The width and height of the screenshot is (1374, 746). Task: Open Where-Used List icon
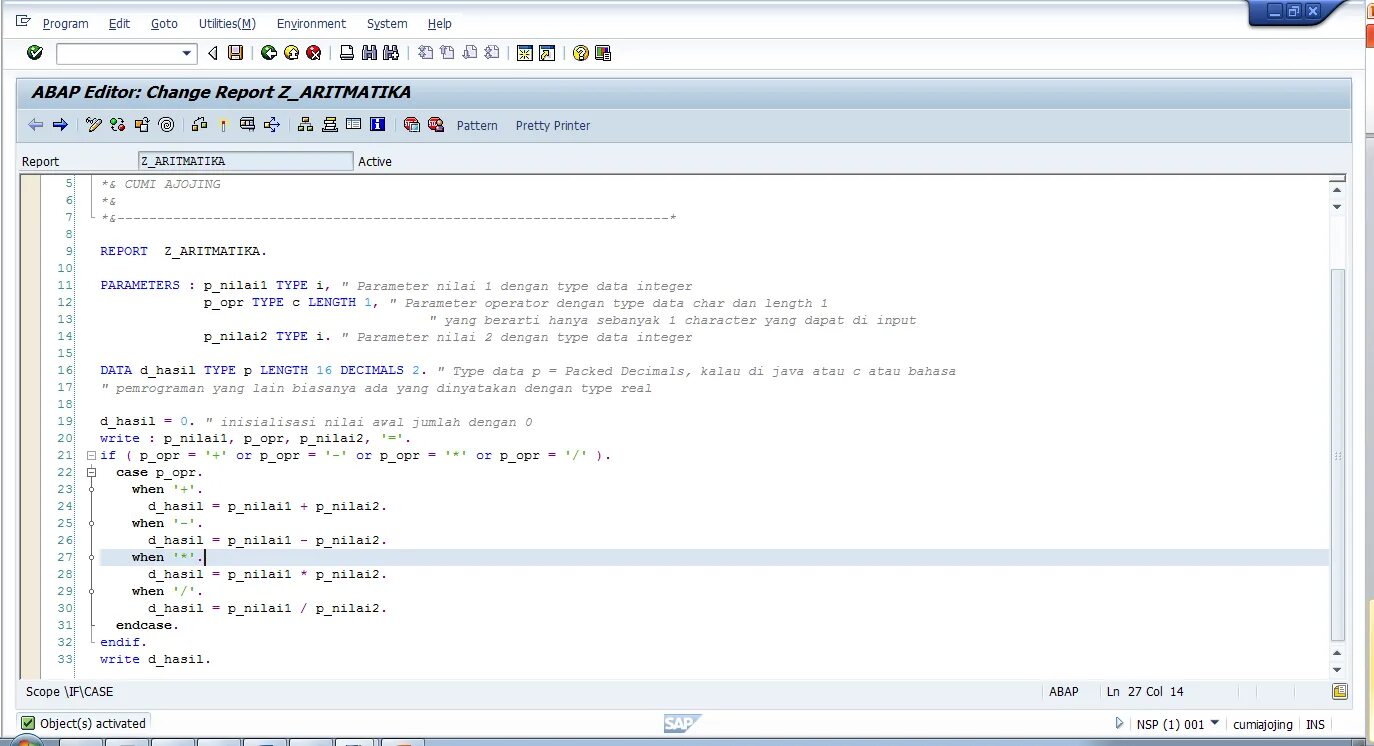pyautogui.click(x=271, y=125)
